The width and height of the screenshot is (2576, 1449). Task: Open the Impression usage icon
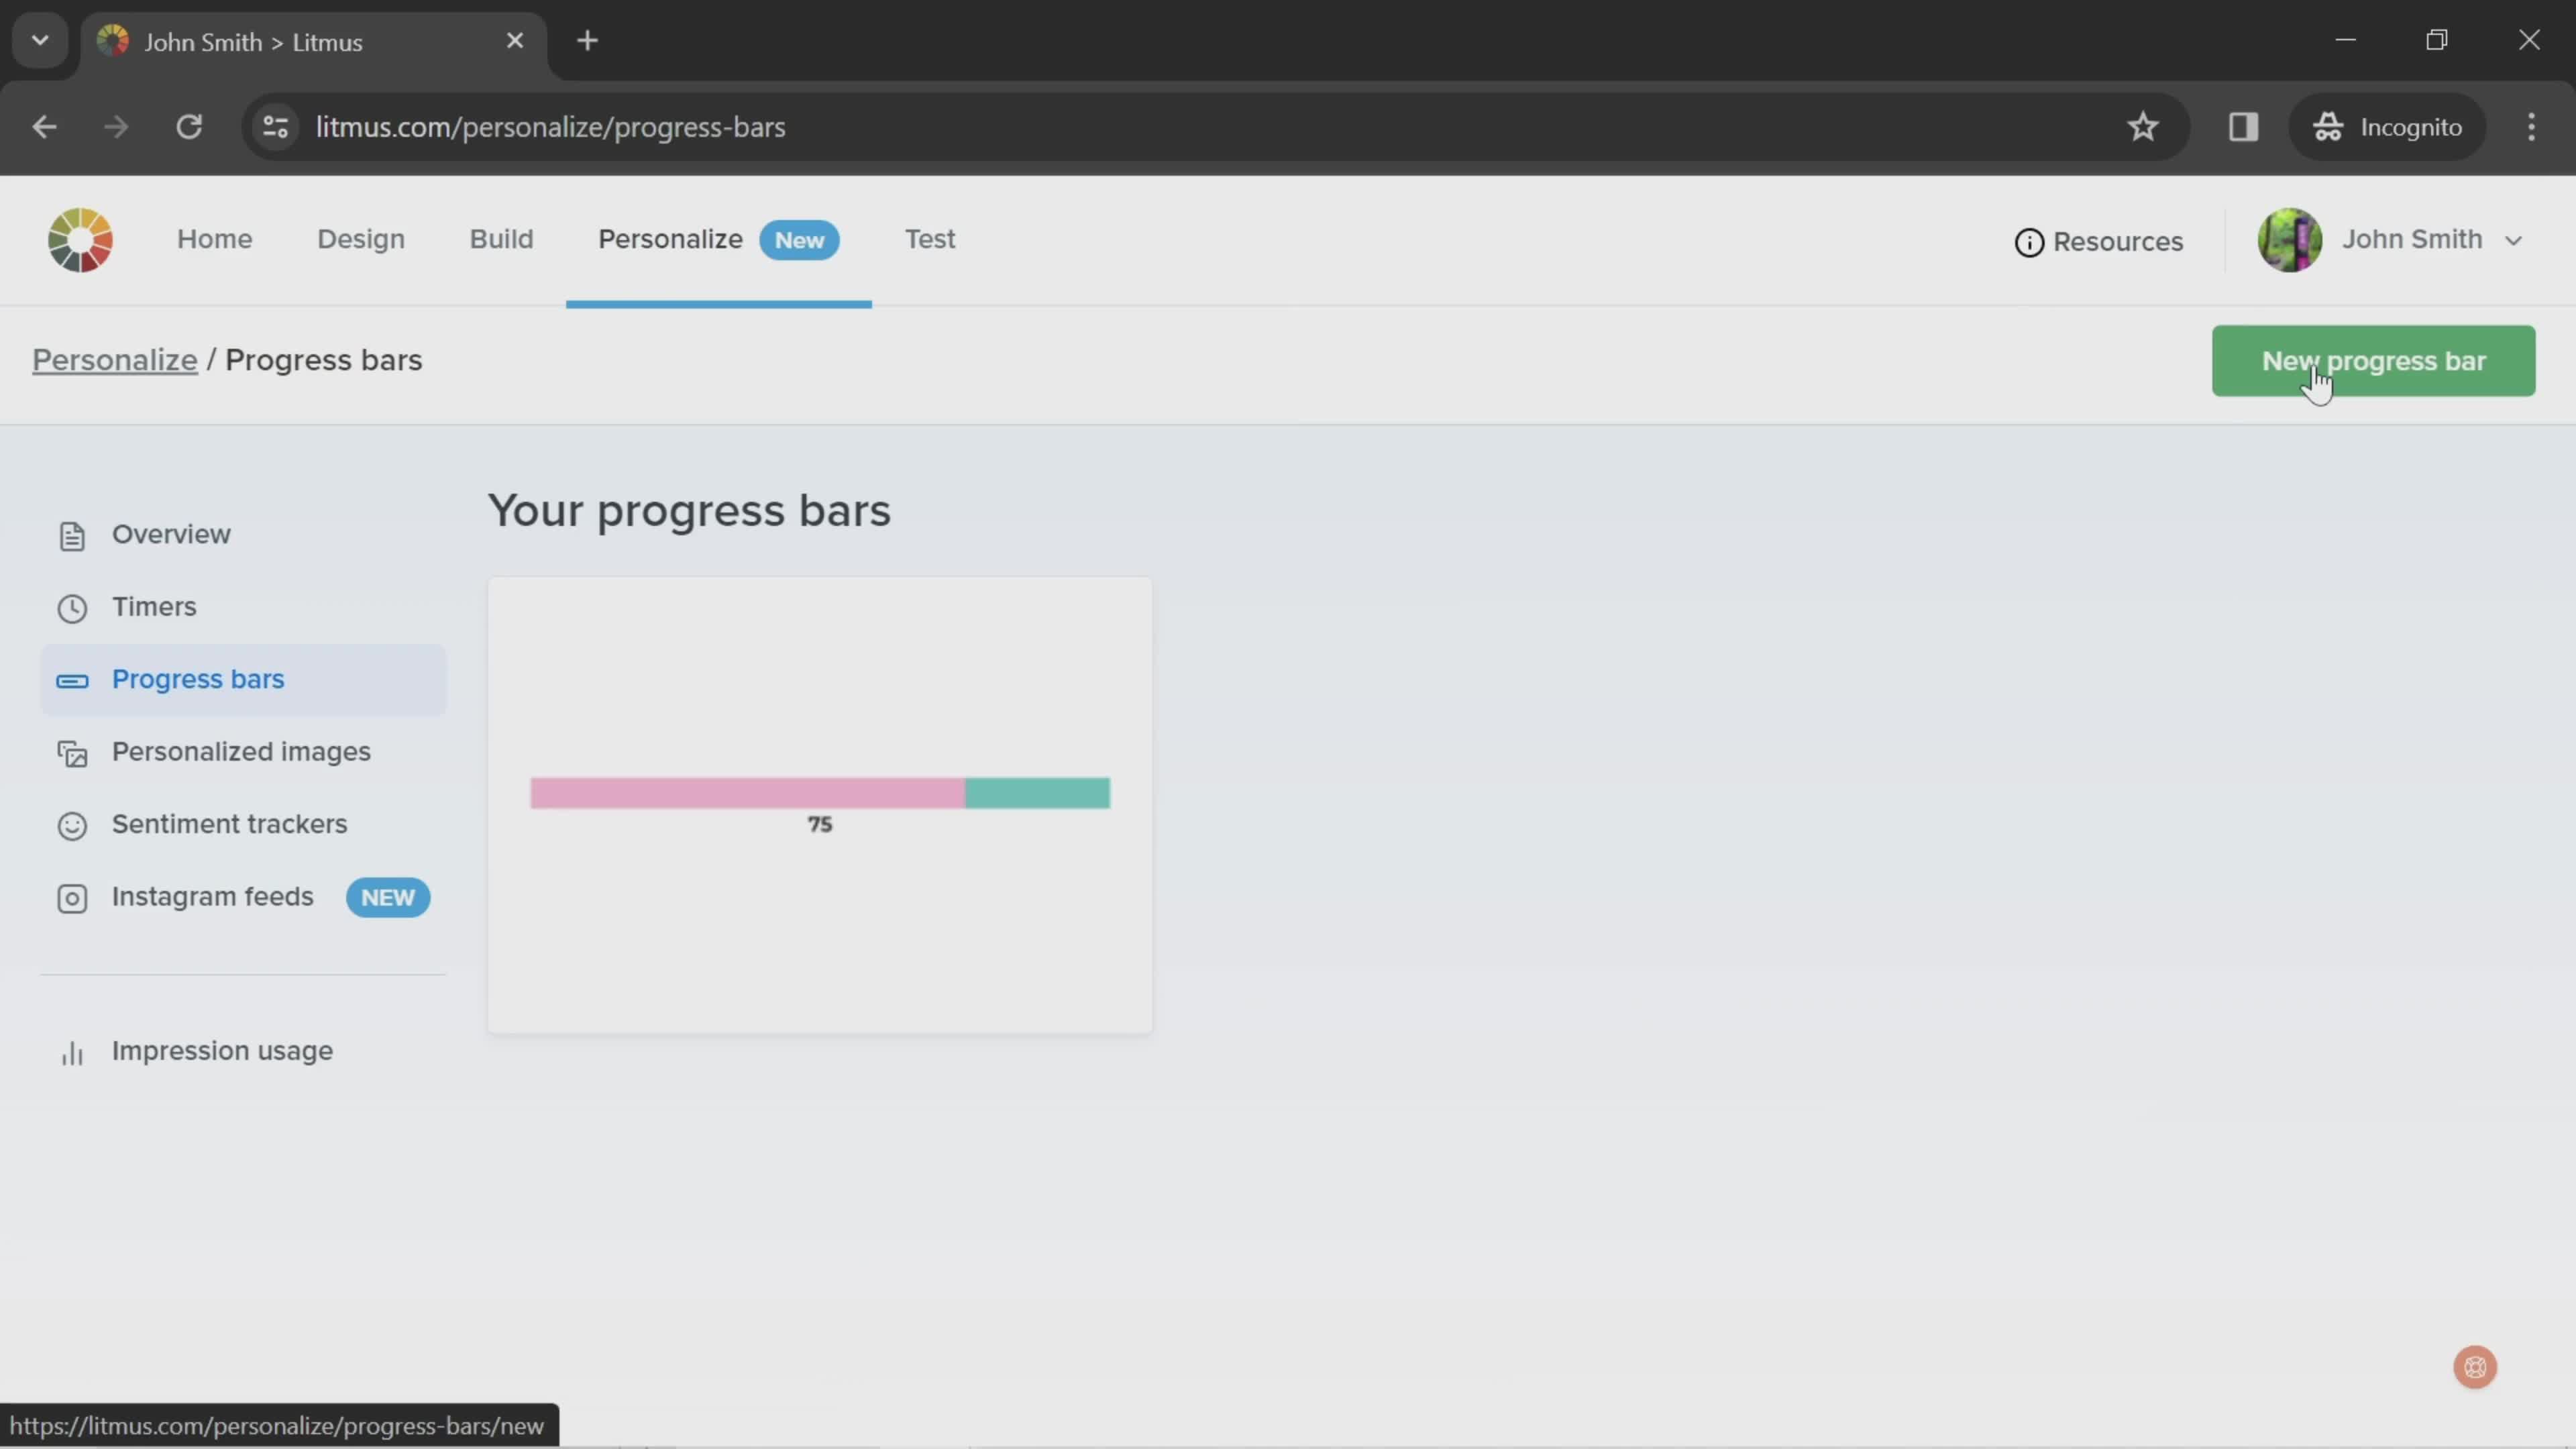coord(70,1053)
